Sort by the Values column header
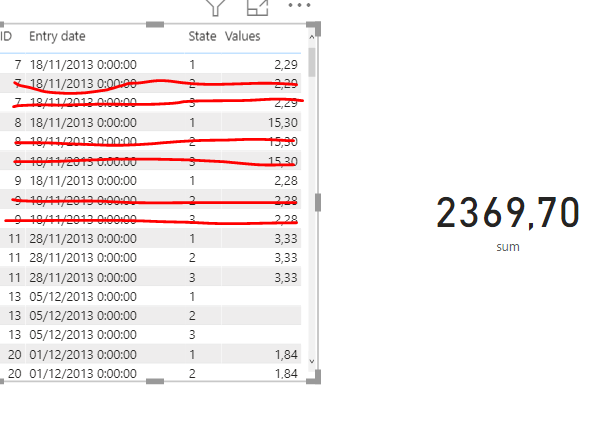The image size is (610, 428). click(x=242, y=36)
